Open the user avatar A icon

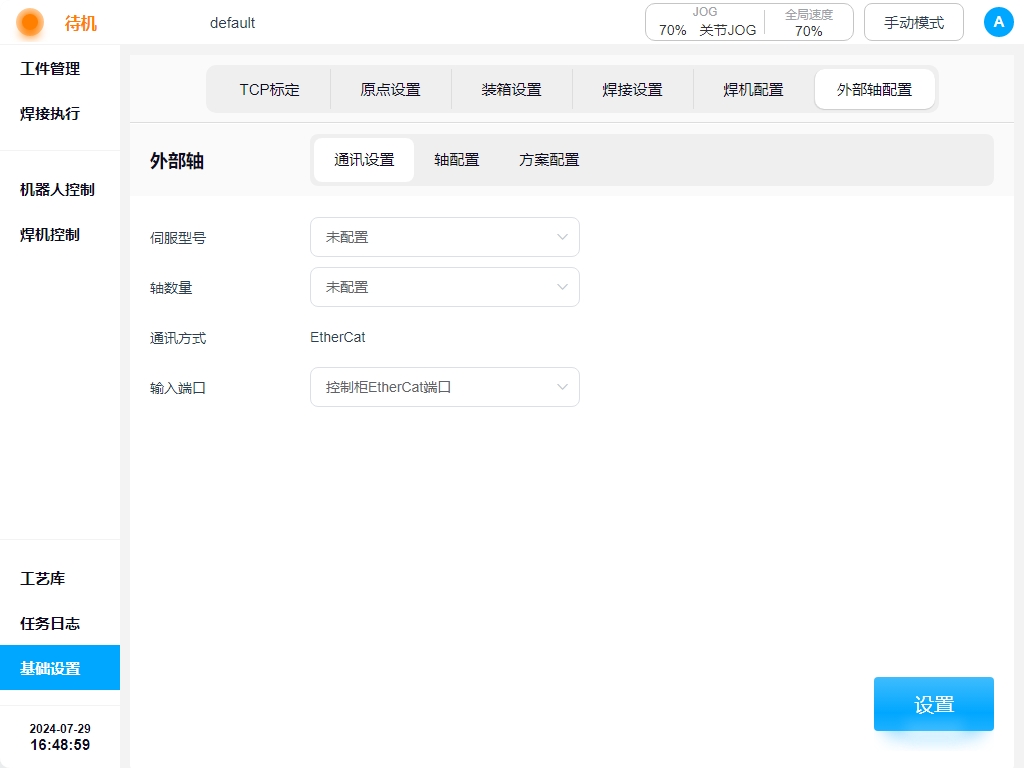click(998, 22)
